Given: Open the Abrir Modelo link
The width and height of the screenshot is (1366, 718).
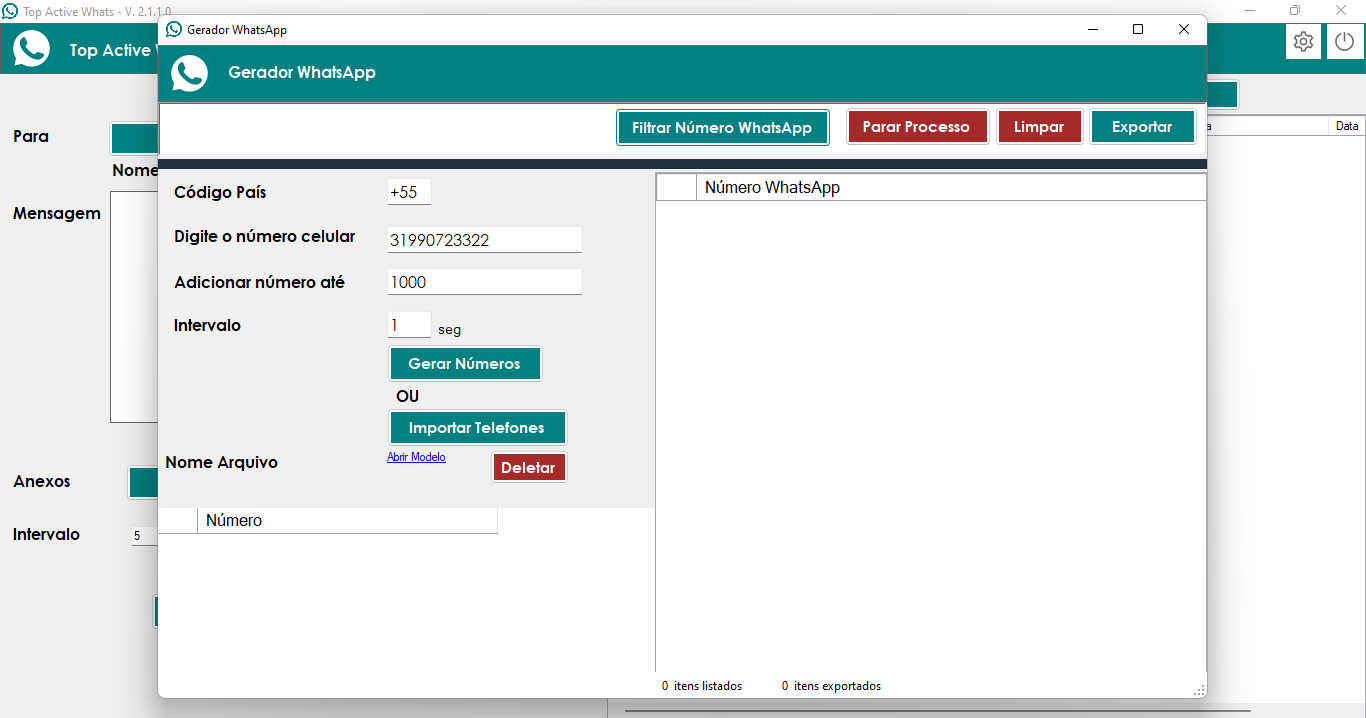Looking at the screenshot, I should coord(416,457).
